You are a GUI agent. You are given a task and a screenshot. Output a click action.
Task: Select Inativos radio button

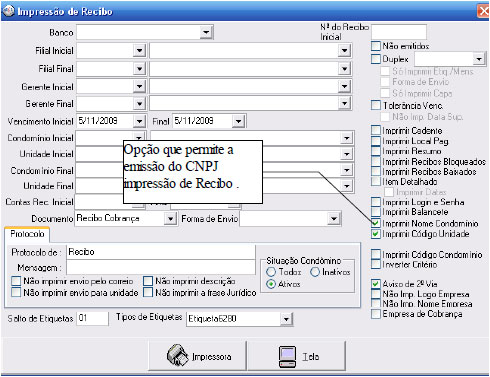coord(315,272)
